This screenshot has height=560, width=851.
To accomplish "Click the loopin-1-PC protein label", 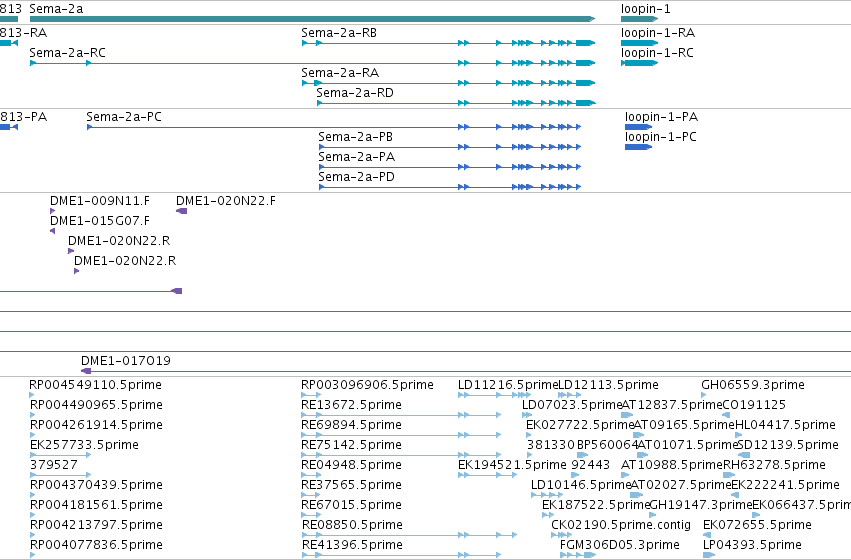I will [661, 137].
